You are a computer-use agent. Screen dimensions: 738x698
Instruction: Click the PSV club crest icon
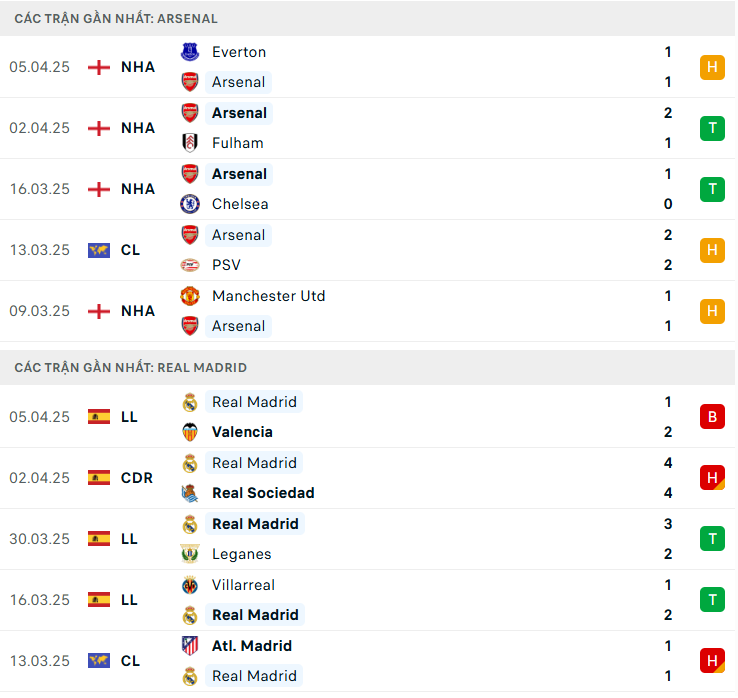190,265
